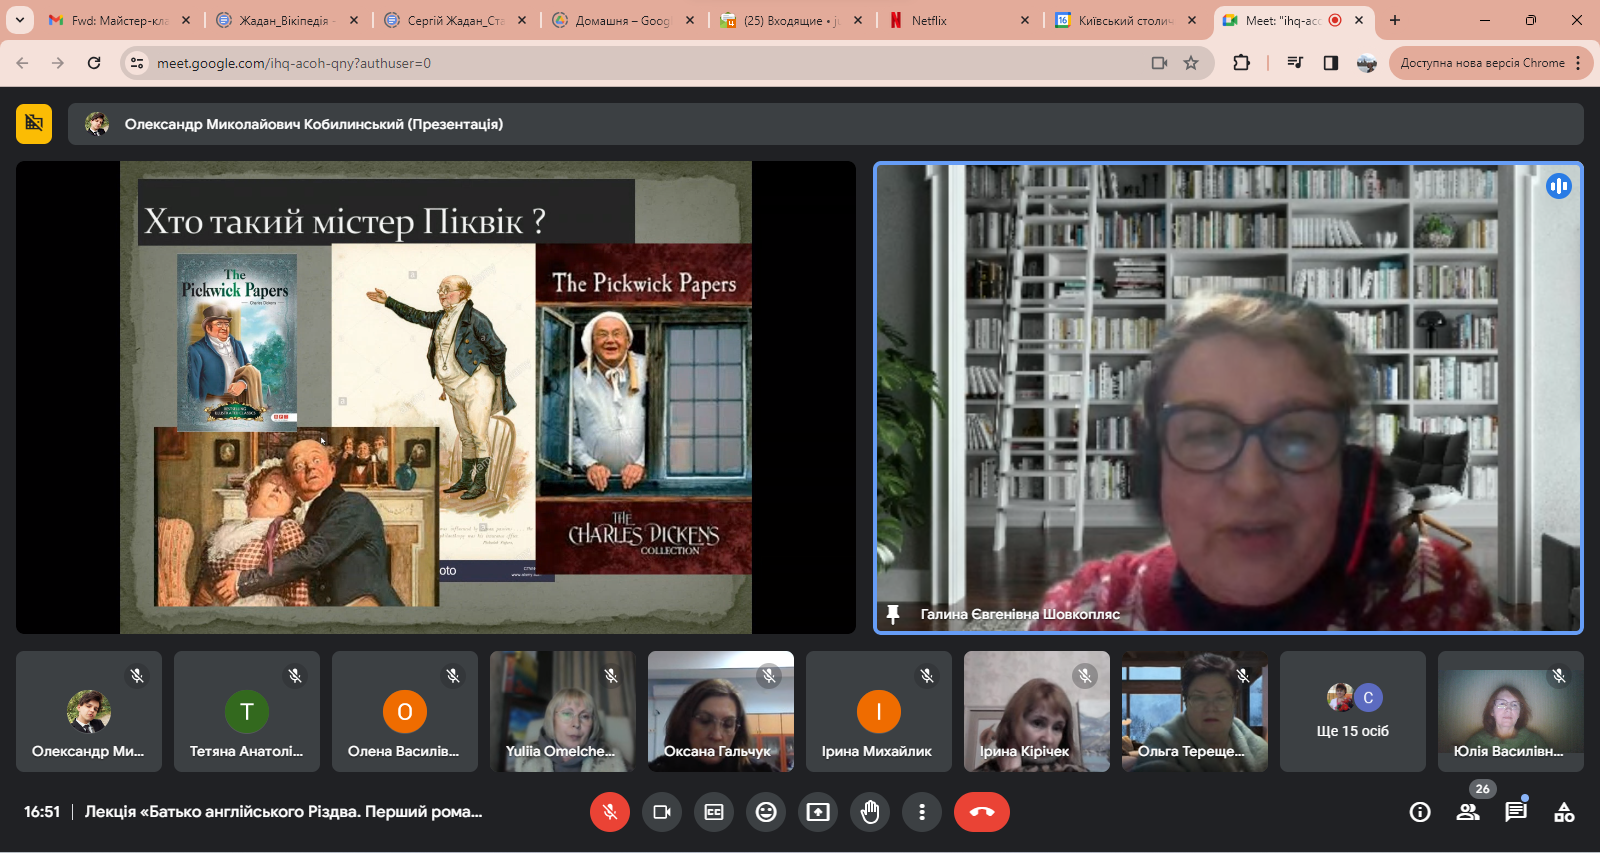Open meeting details info panel

[x=1420, y=812]
